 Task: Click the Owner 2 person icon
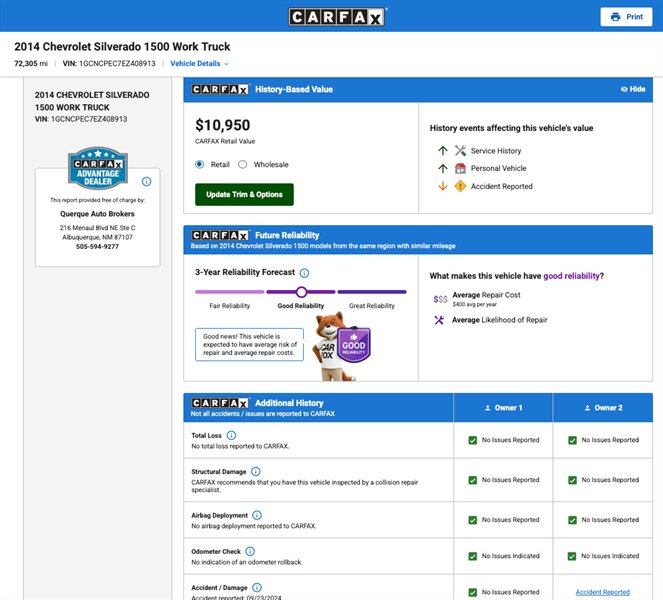(x=587, y=408)
